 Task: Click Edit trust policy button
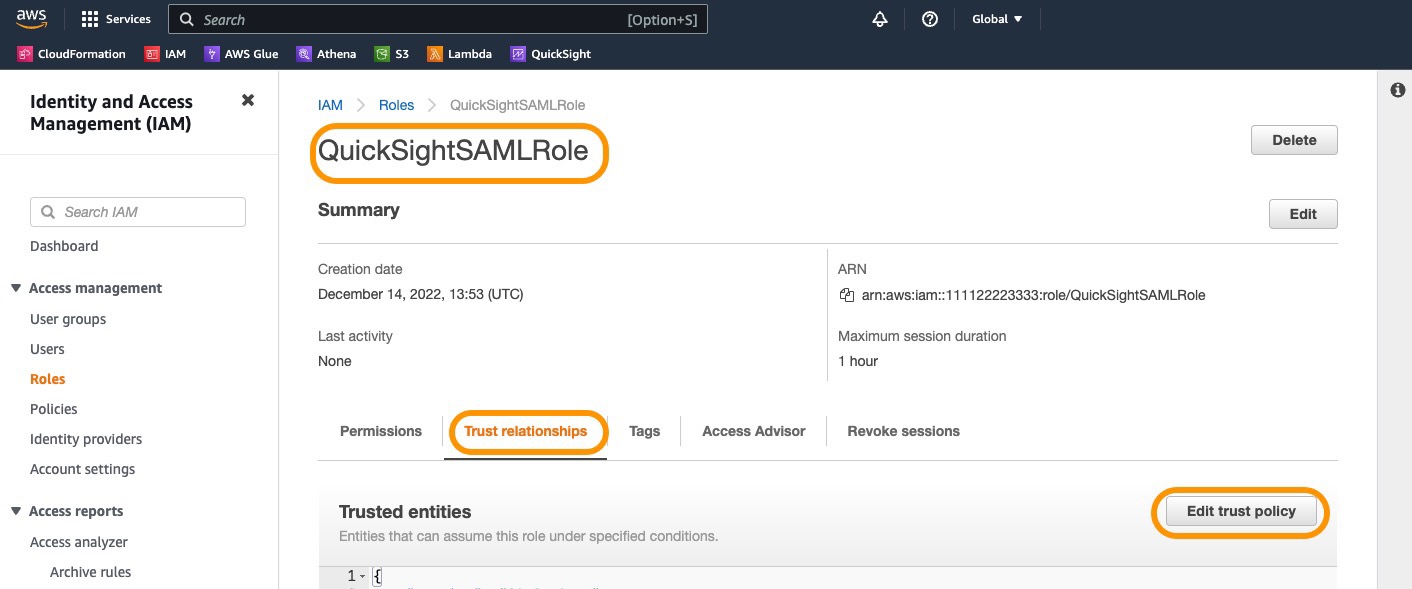(1241, 511)
